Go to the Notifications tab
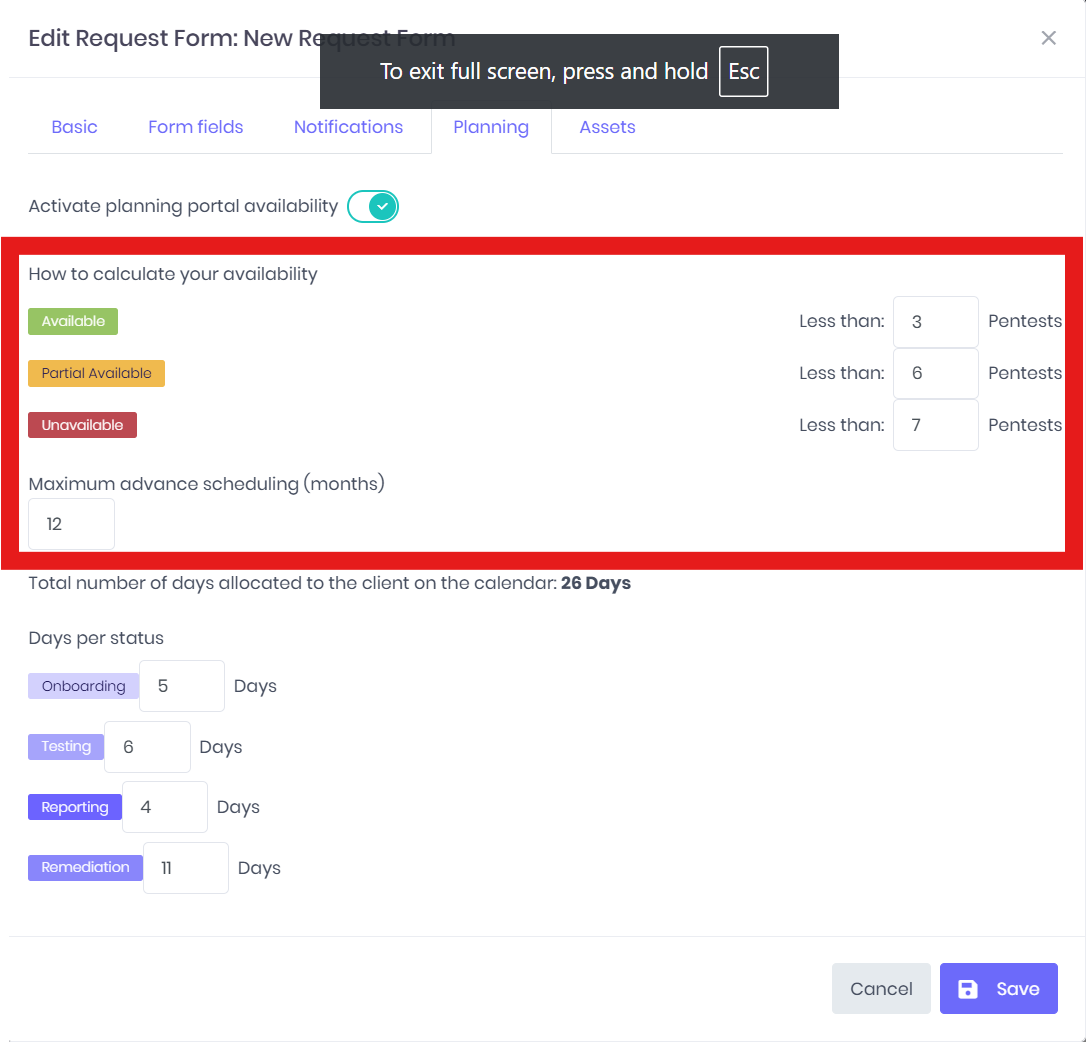Image resolution: width=1086 pixels, height=1042 pixels. point(348,127)
